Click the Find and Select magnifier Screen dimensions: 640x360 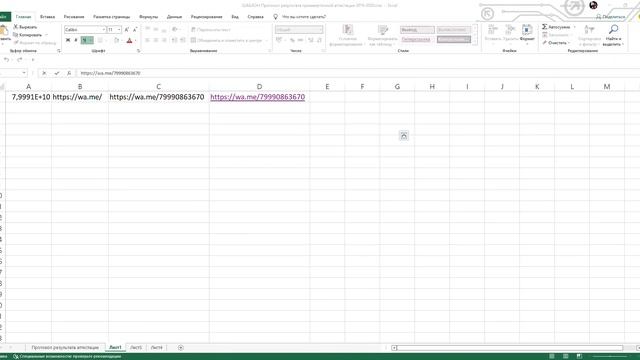tap(613, 35)
